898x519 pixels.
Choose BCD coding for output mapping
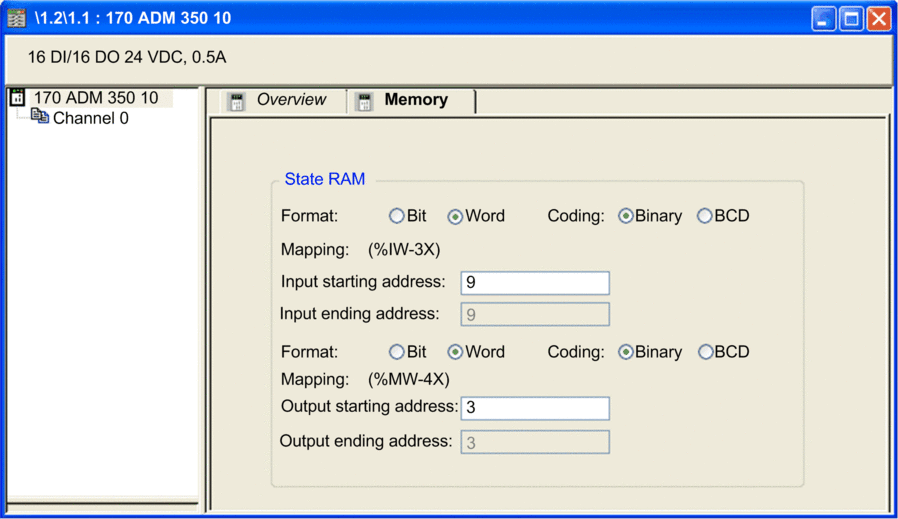pyautogui.click(x=705, y=352)
